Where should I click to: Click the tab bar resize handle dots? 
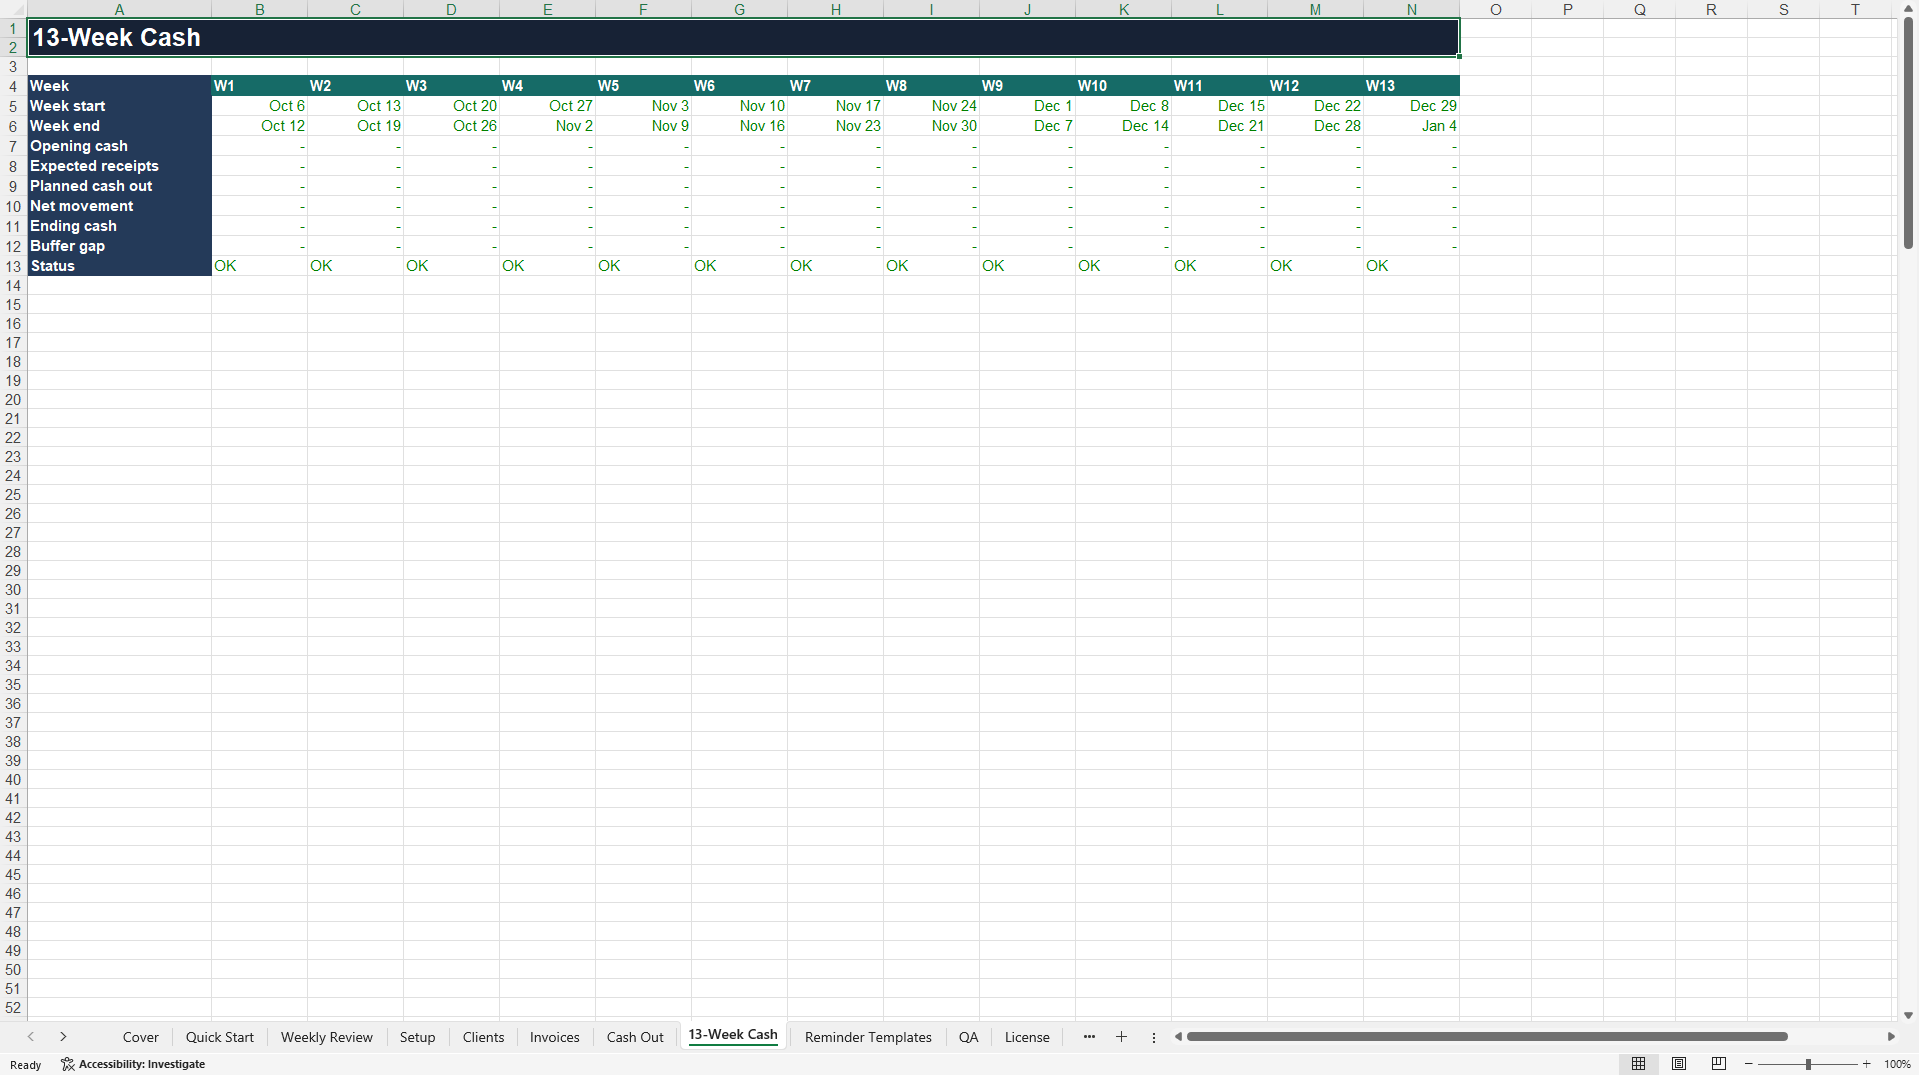[x=1153, y=1037]
